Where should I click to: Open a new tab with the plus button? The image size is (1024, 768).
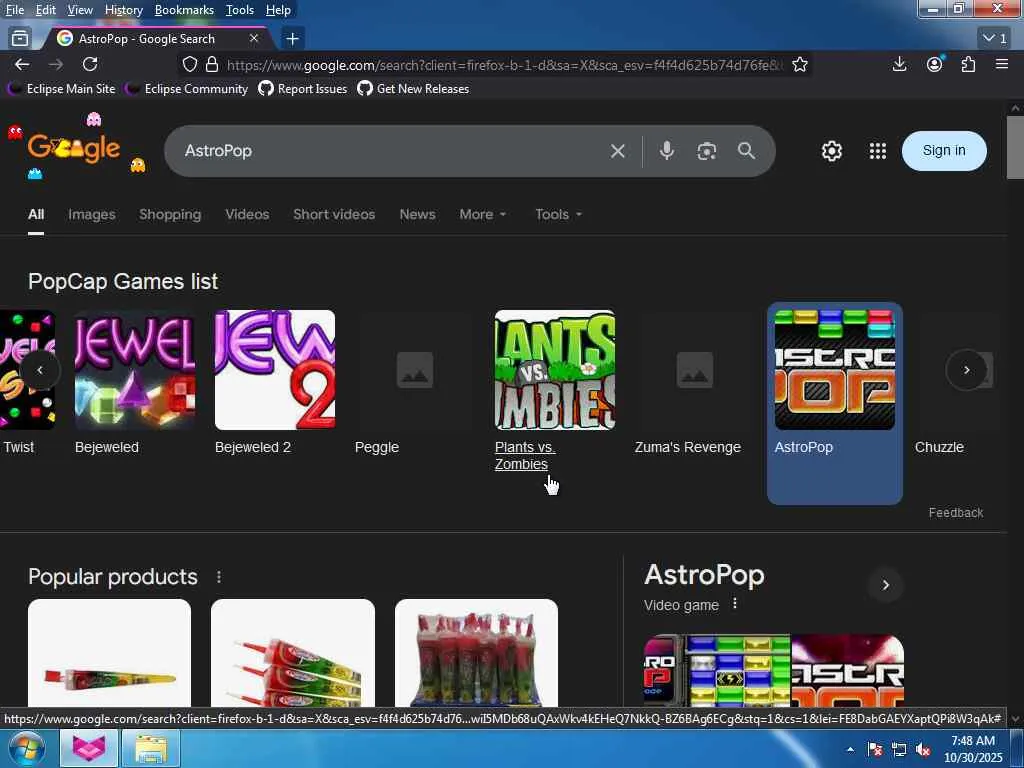pos(293,39)
